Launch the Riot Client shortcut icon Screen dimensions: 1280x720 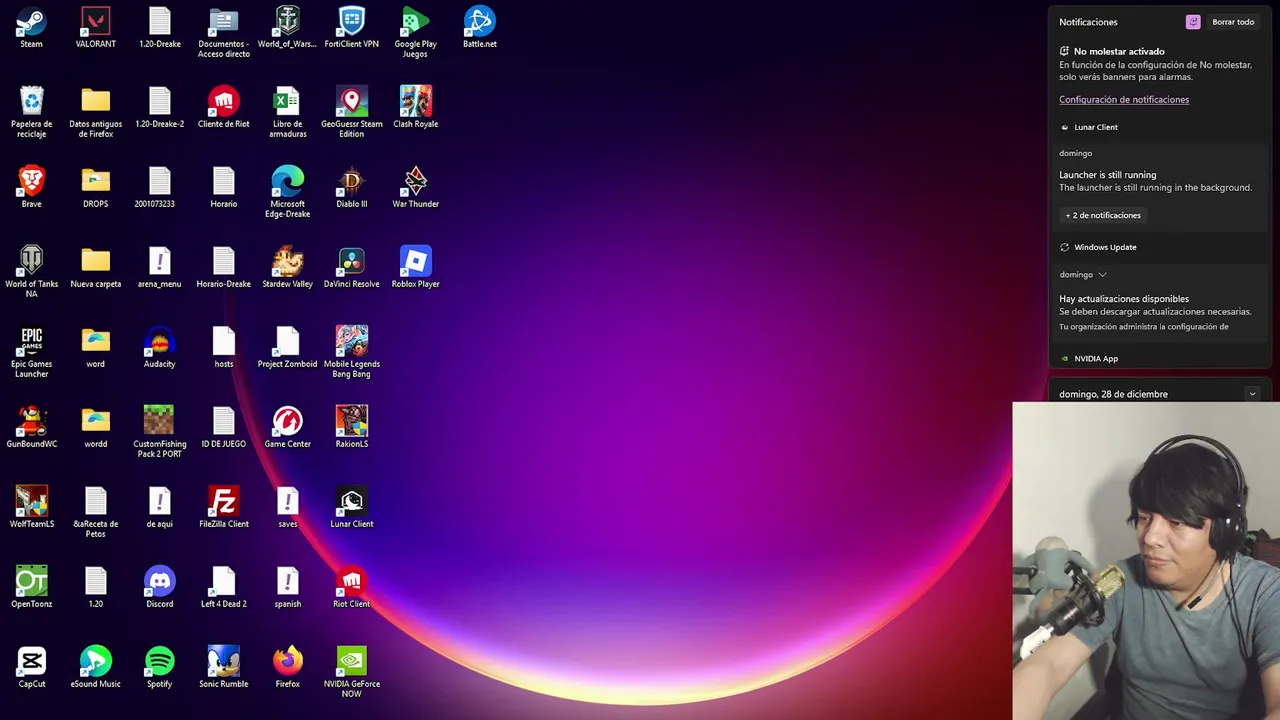(x=351, y=588)
